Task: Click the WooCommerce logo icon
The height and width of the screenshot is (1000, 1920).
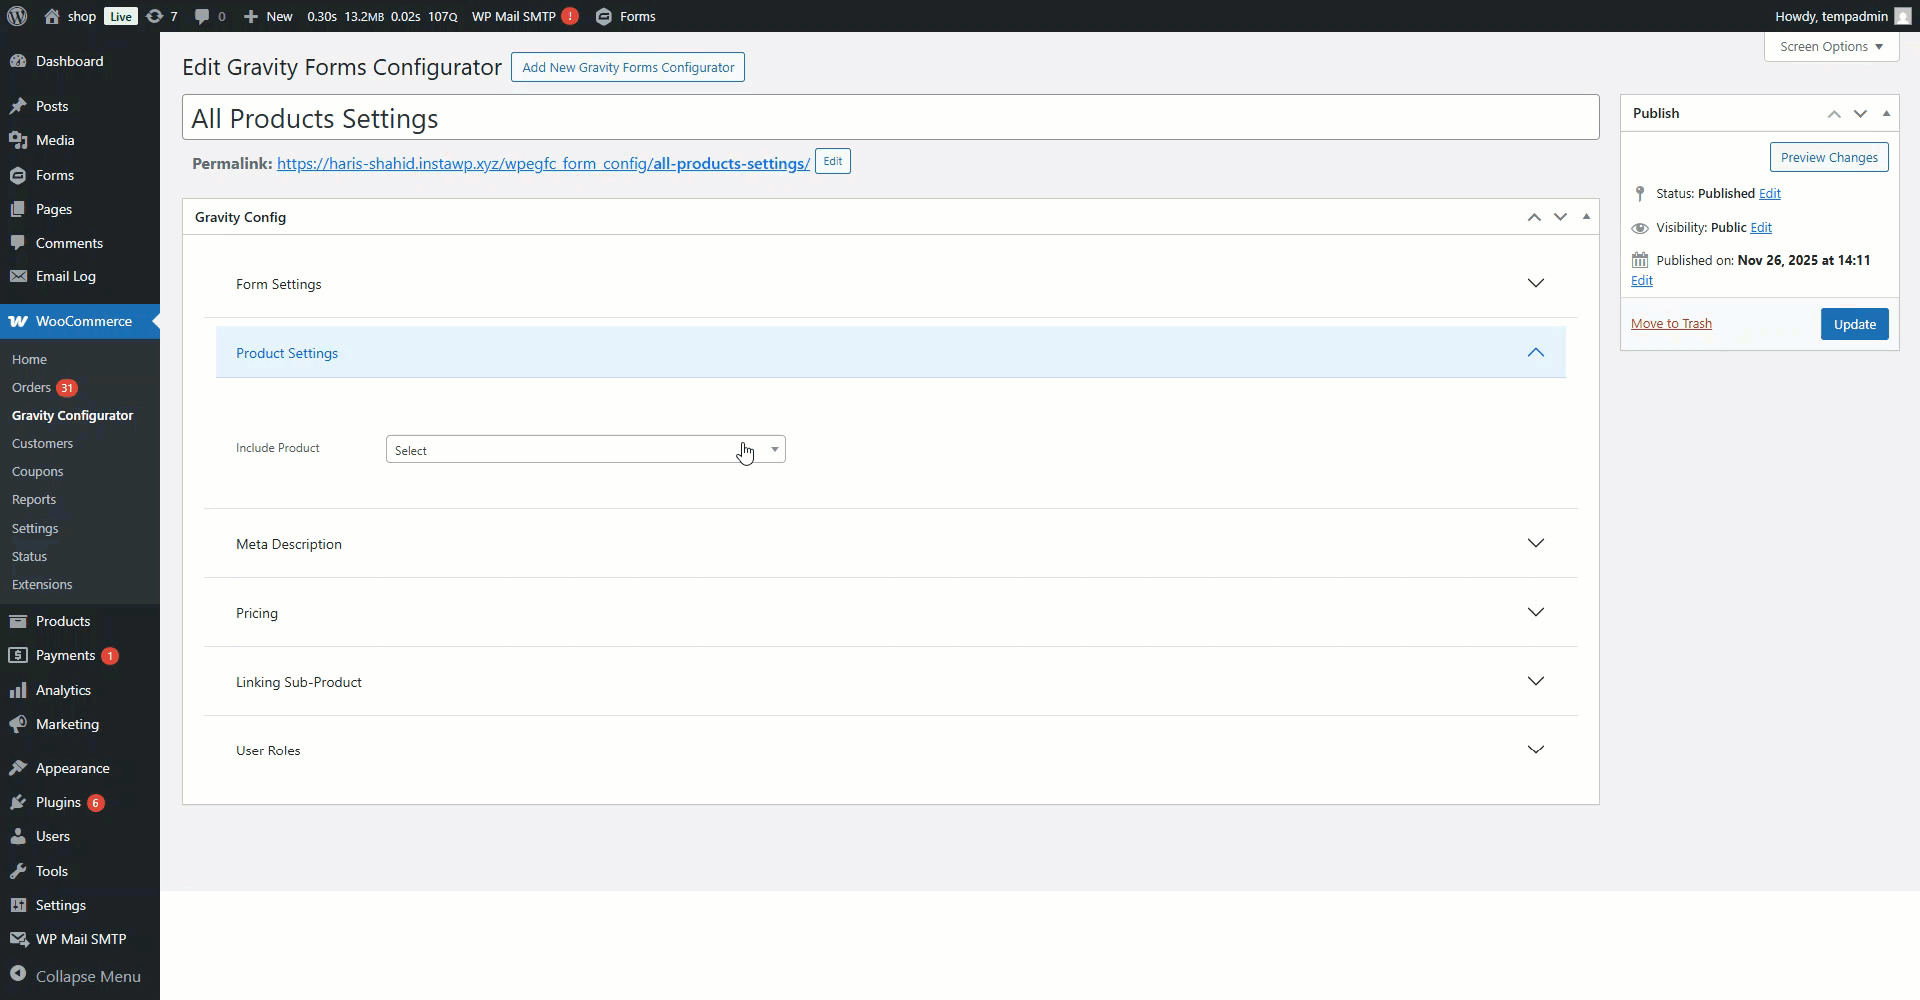Action: coord(18,321)
